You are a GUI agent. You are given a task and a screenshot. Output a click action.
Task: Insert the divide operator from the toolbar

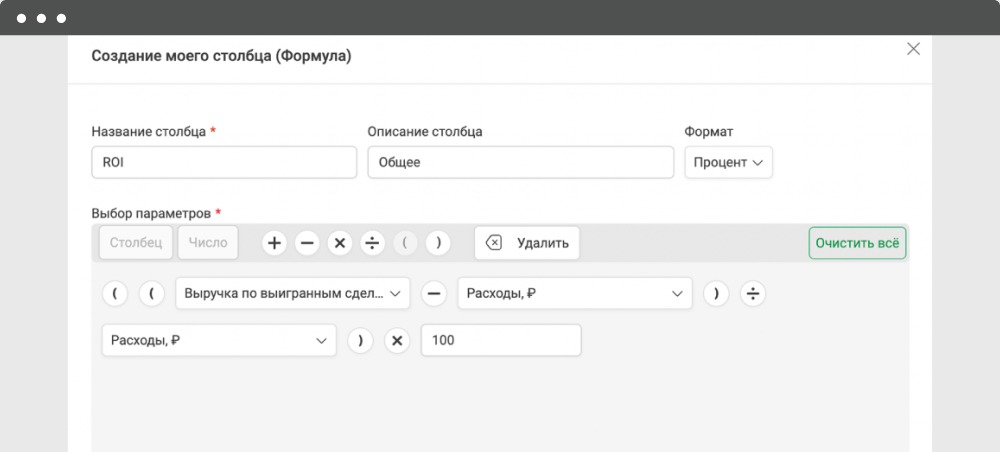[372, 243]
